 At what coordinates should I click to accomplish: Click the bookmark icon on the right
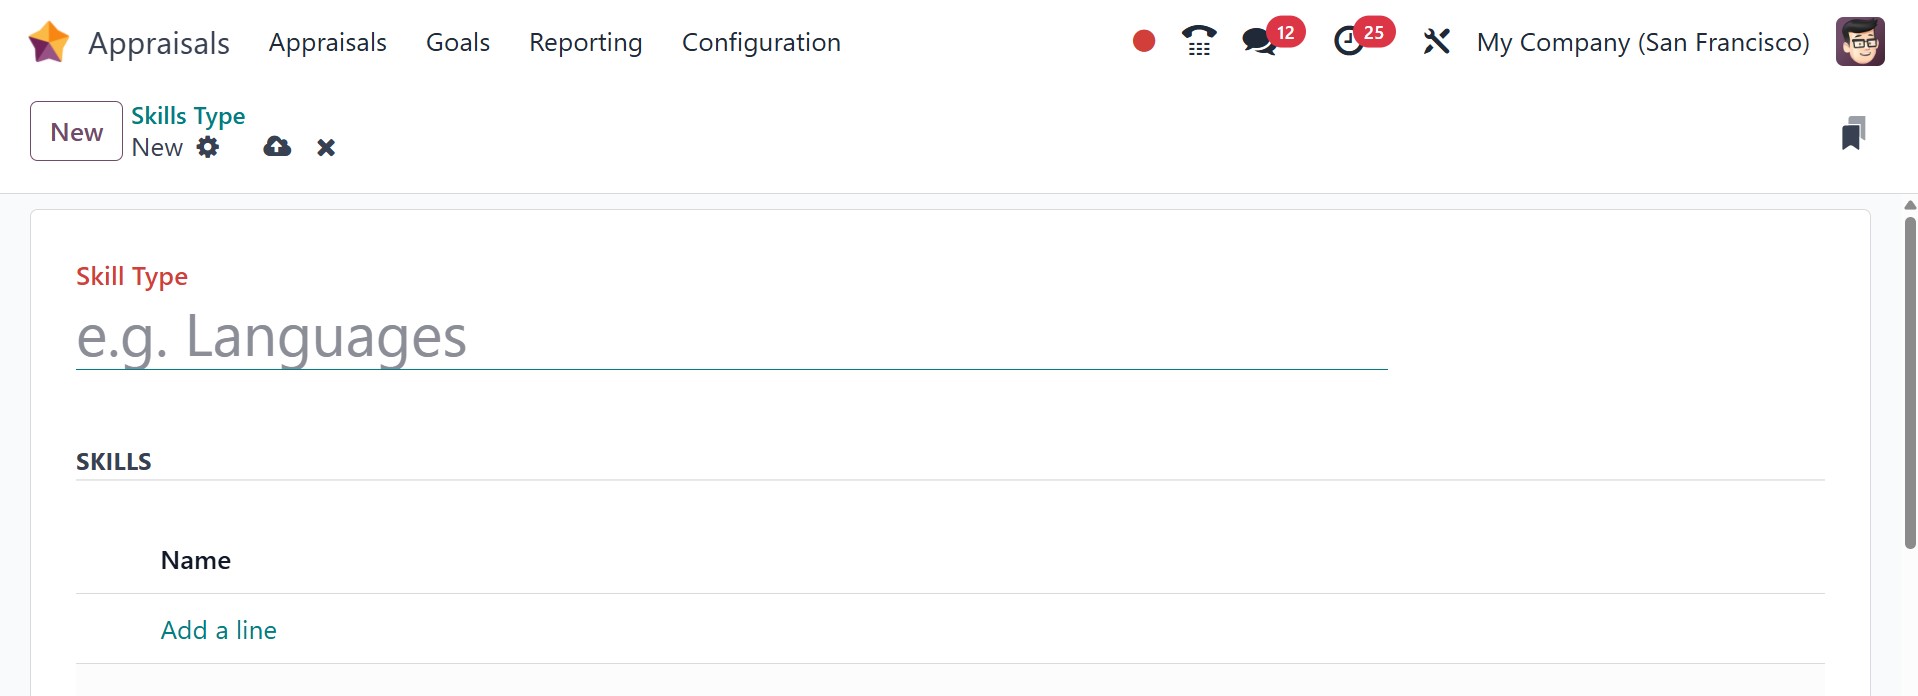(x=1853, y=133)
